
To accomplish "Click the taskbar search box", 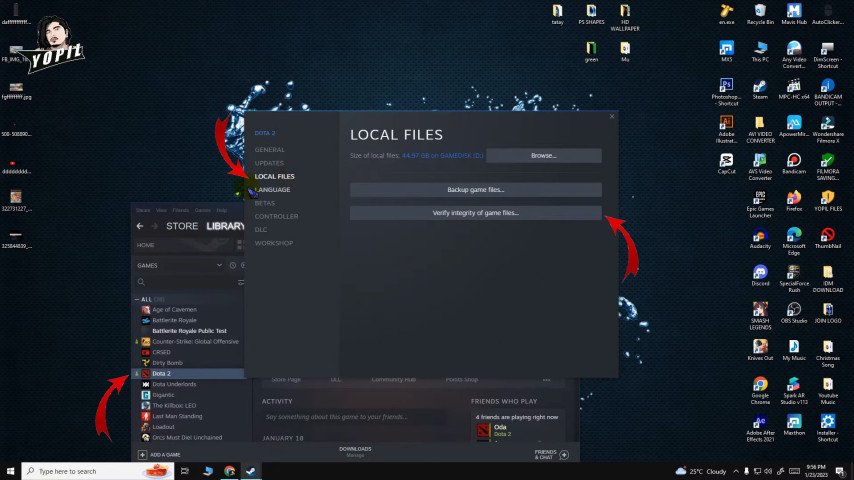I will pos(97,471).
